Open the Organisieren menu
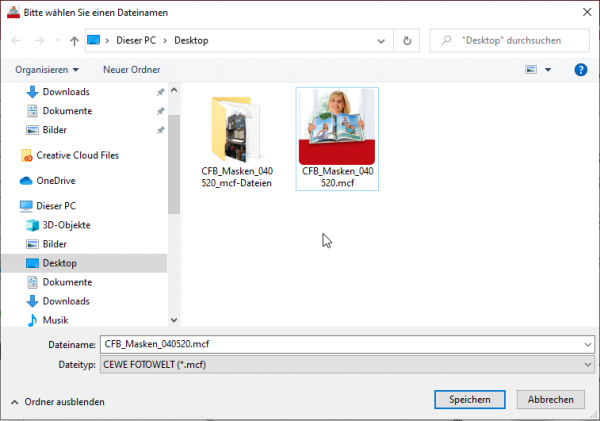The height and width of the screenshot is (421, 600). [x=47, y=70]
